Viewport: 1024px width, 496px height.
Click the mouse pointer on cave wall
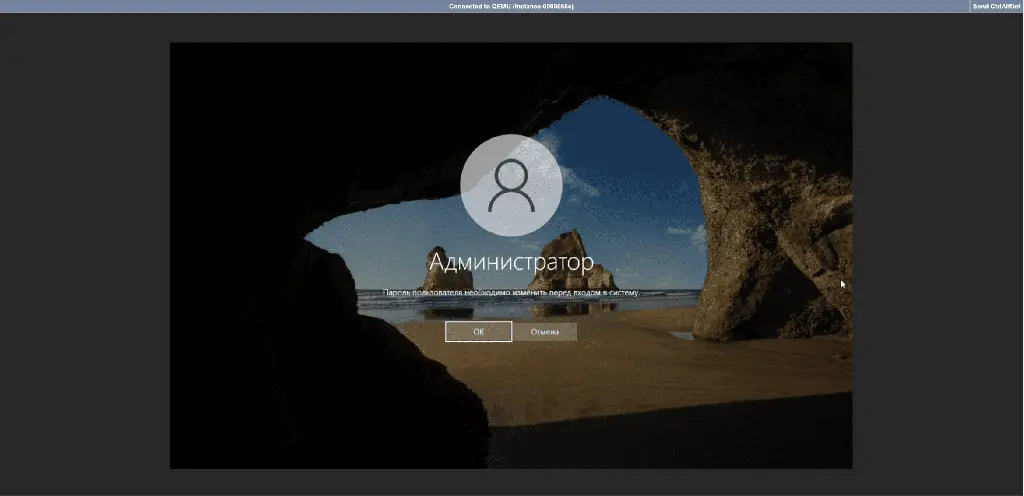[842, 284]
